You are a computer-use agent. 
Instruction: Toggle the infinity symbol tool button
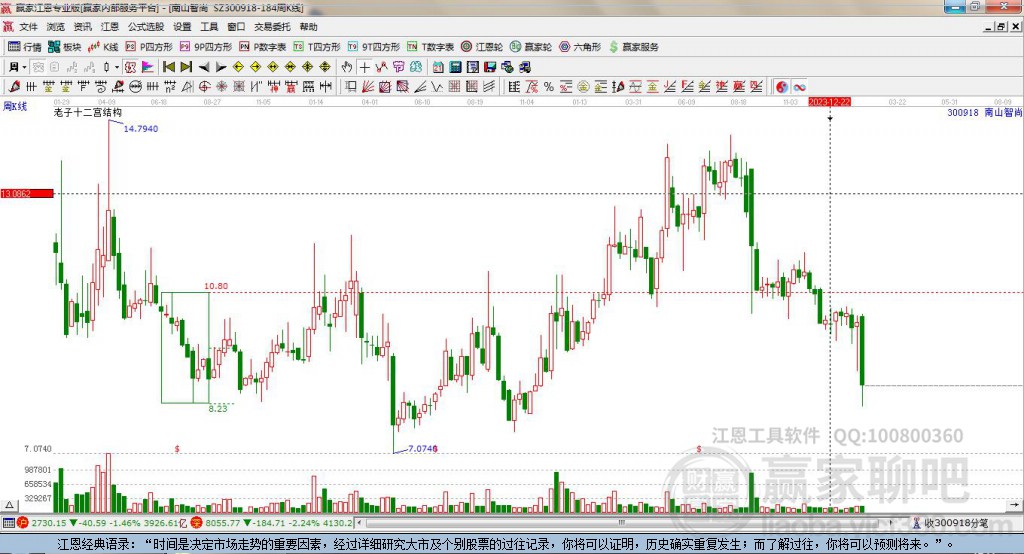799,87
